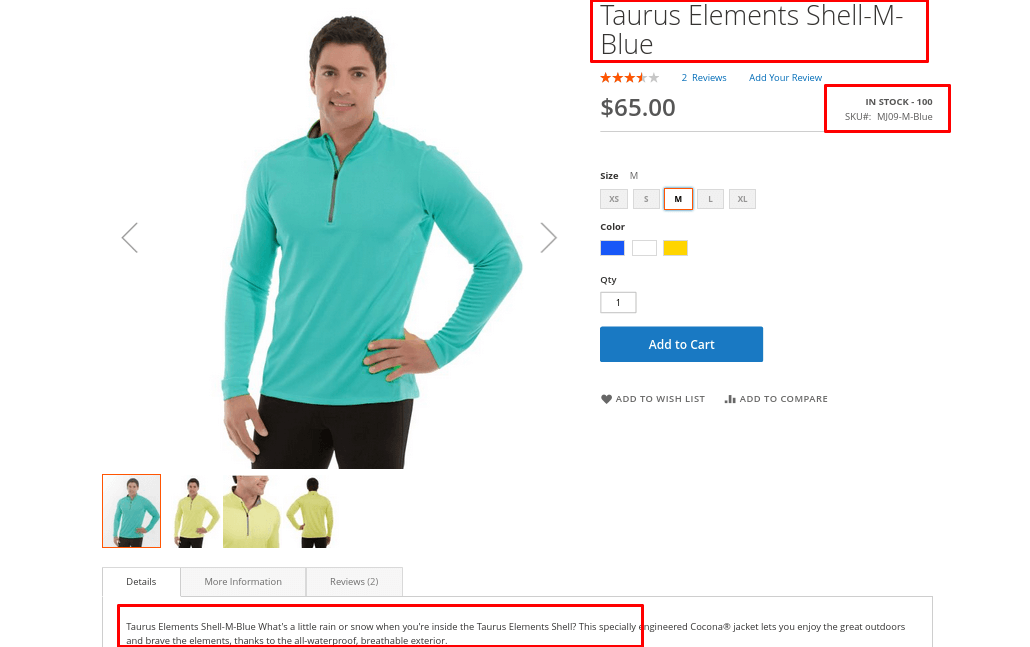Image resolution: width=1030 pixels, height=647 pixels.
Task: Switch to the Reviews (2) tab
Action: click(354, 582)
